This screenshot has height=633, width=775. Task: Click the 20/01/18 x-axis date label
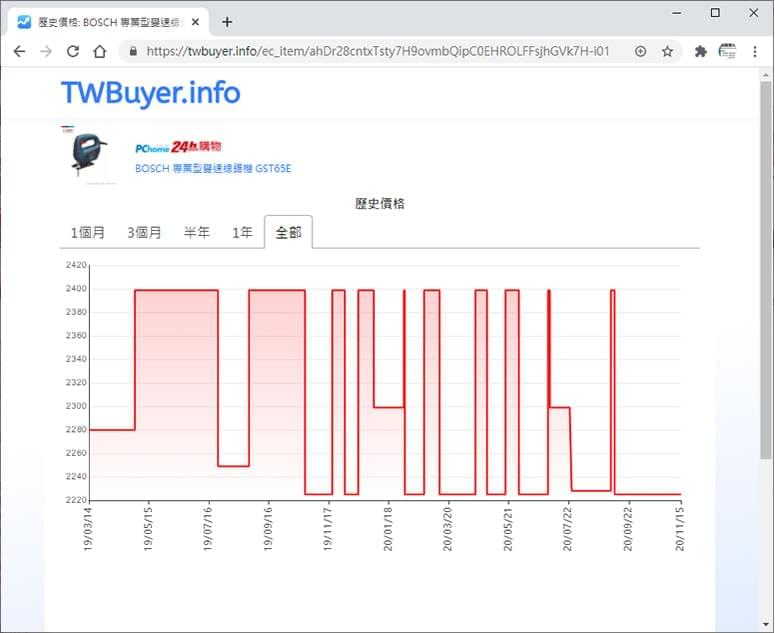coord(388,529)
